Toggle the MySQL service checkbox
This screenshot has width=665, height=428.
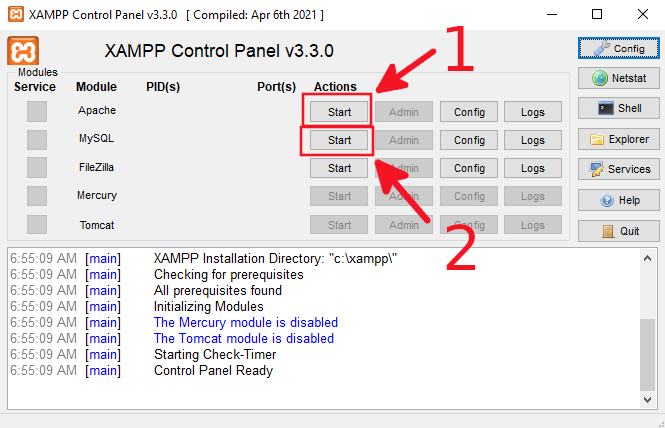click(x=37, y=139)
